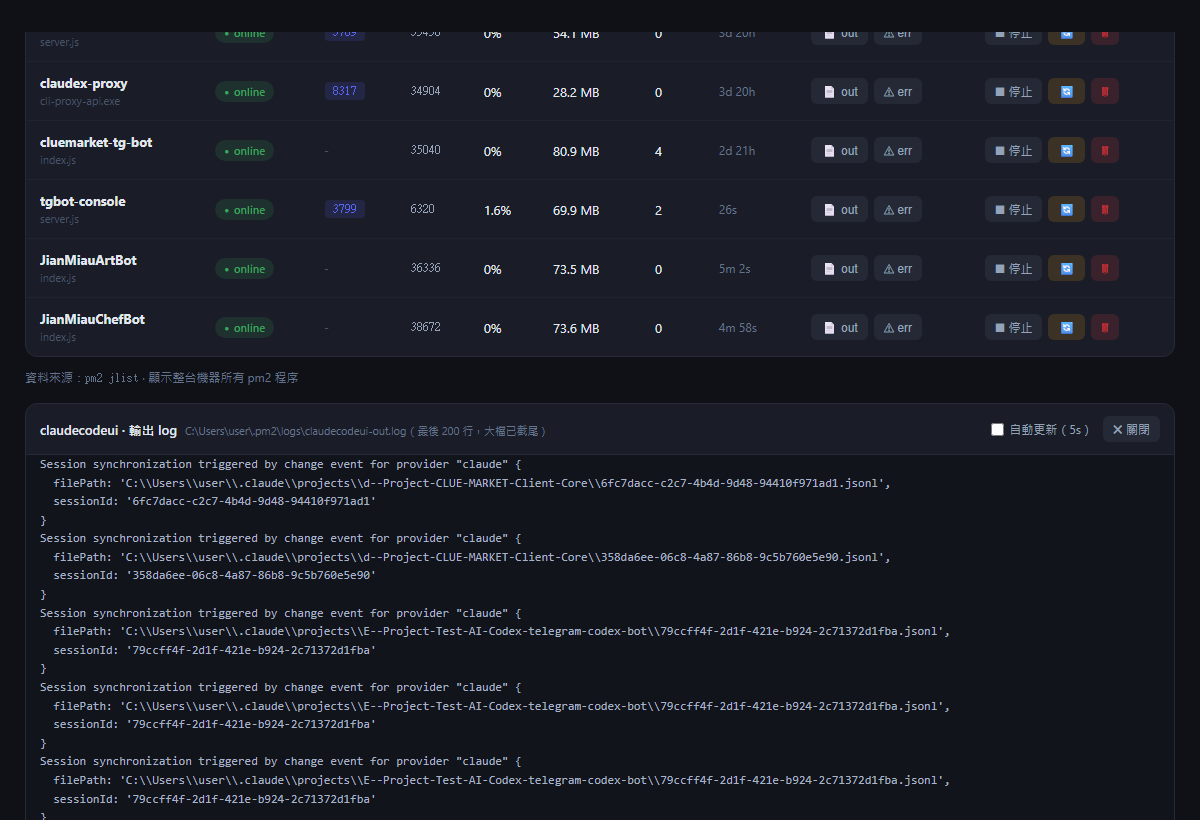
Task: Stop the claudex-proxy process
Action: coord(1013,92)
